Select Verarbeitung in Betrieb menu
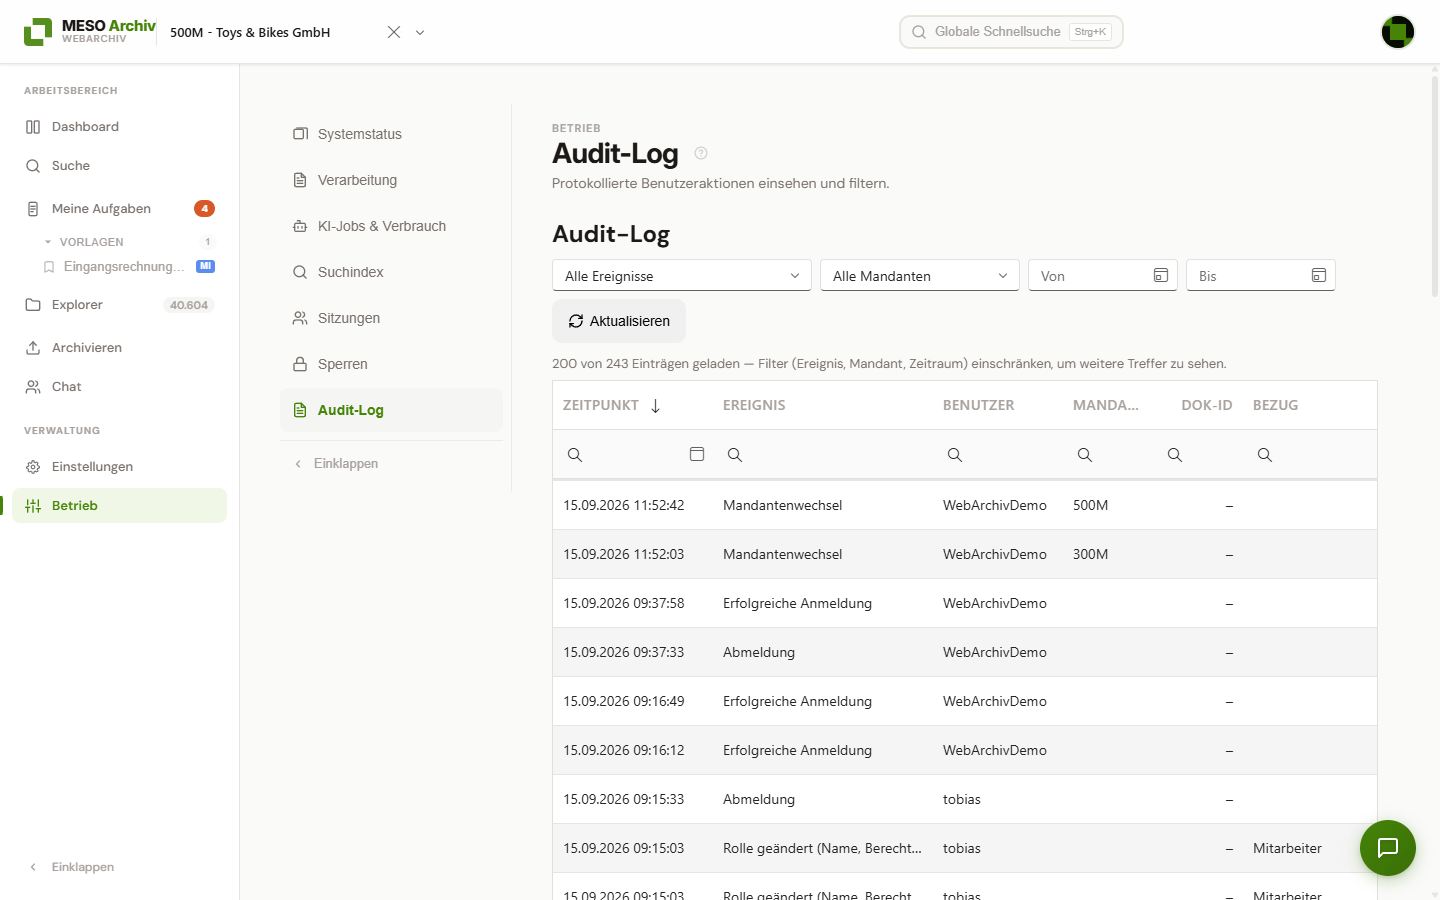This screenshot has height=900, width=1440. pyautogui.click(x=391, y=180)
